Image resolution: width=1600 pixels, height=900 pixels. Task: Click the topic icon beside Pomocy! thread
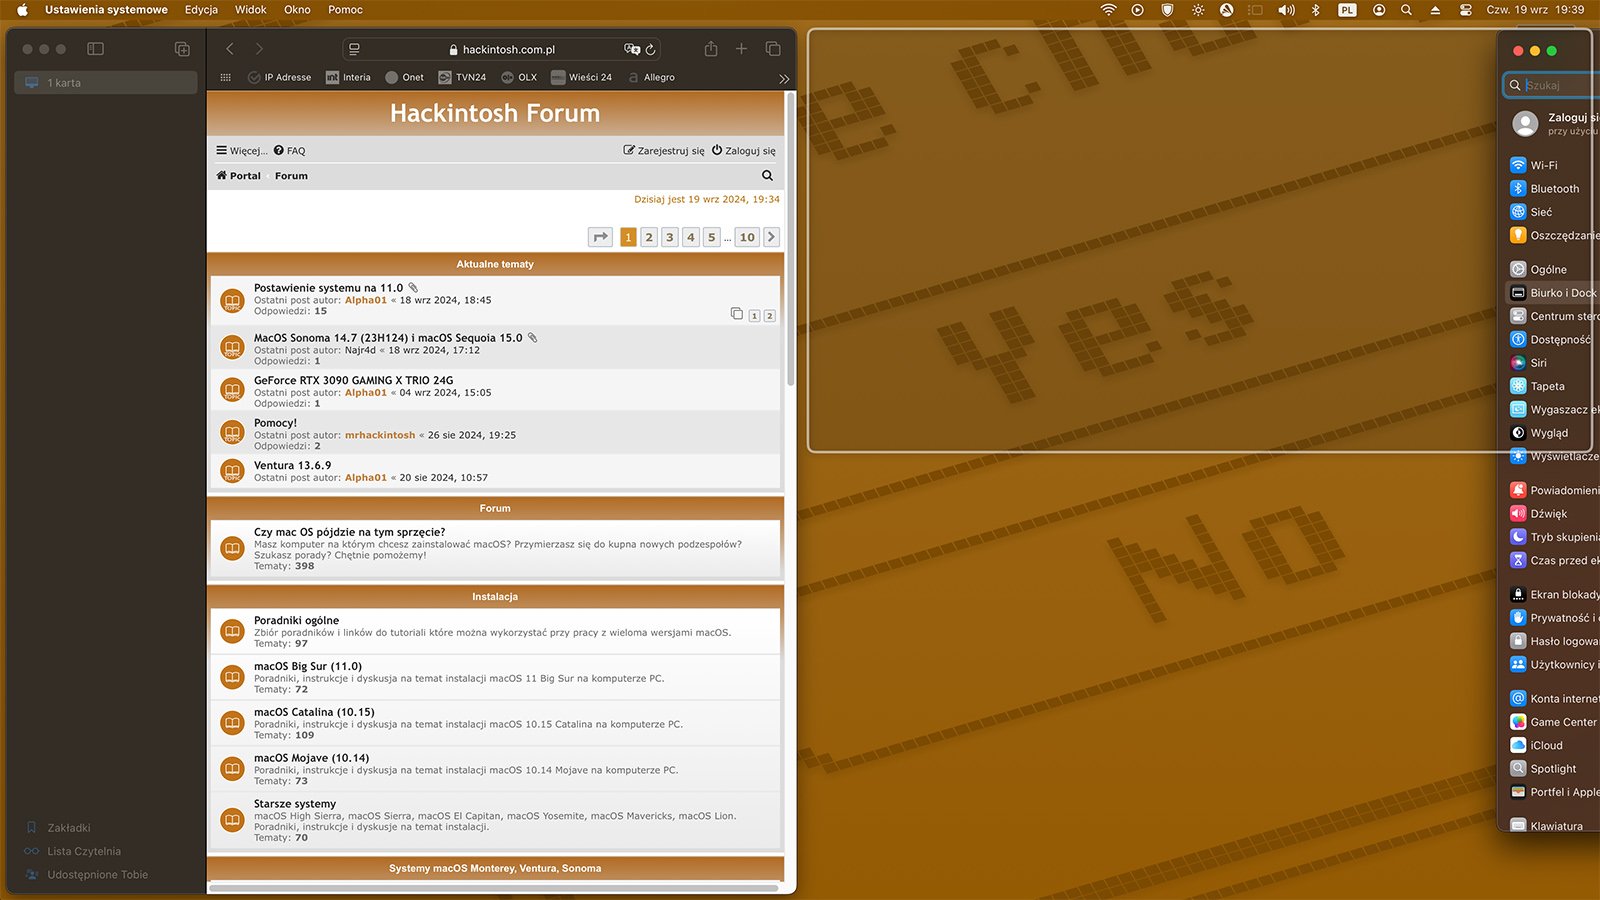(x=232, y=432)
